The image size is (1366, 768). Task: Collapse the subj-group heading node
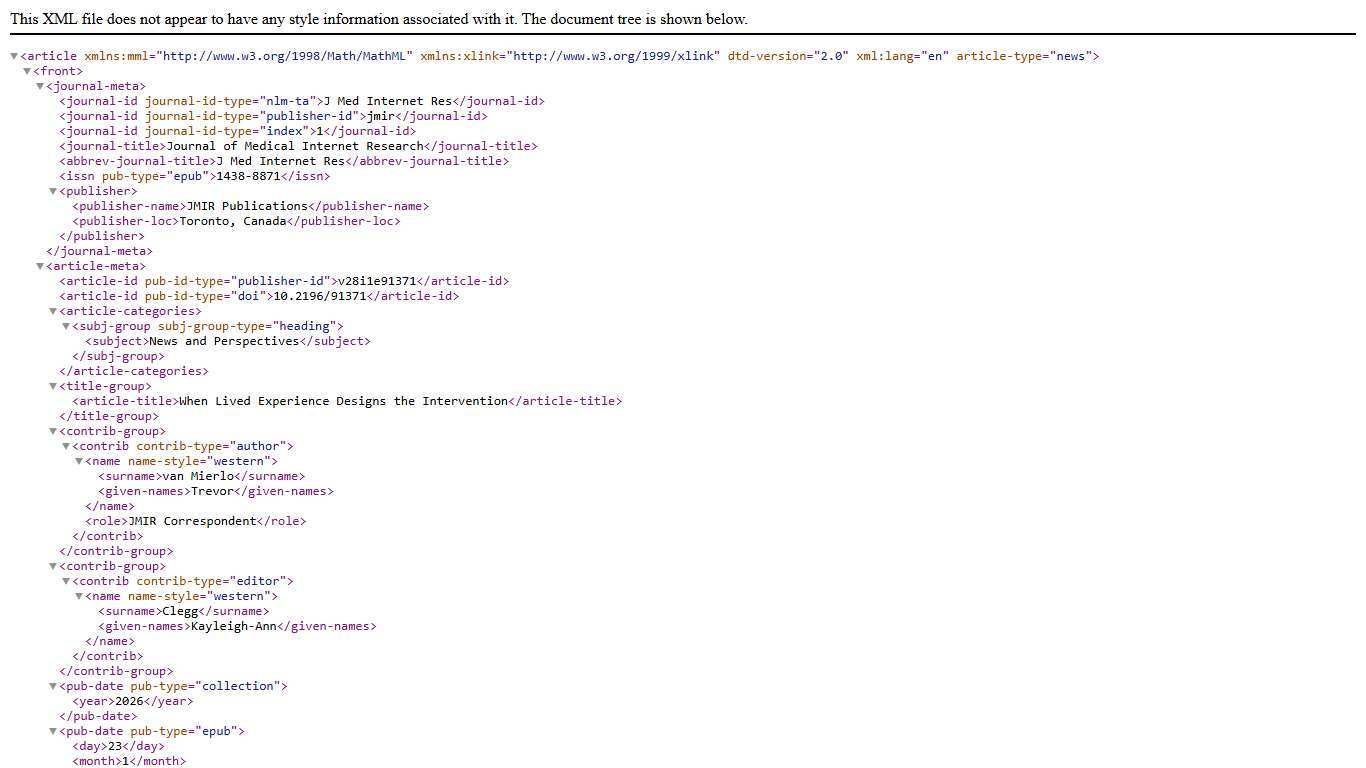66,327
